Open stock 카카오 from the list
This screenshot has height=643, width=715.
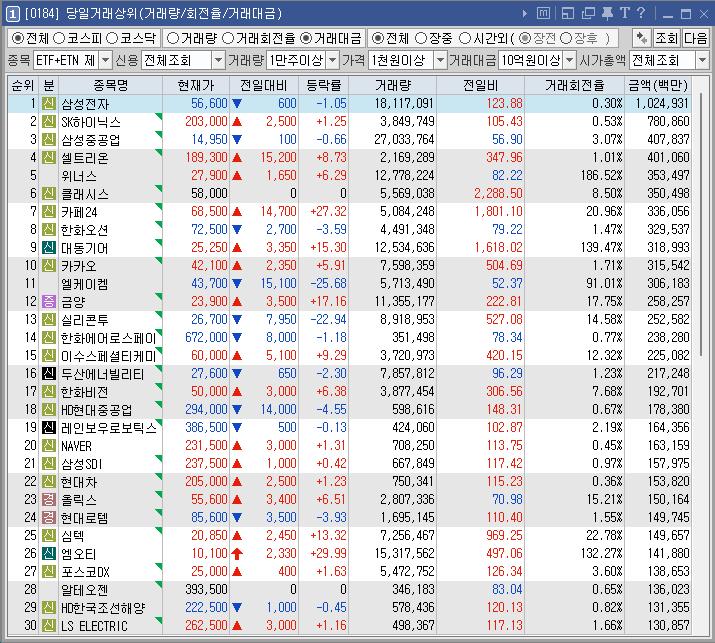click(x=79, y=265)
